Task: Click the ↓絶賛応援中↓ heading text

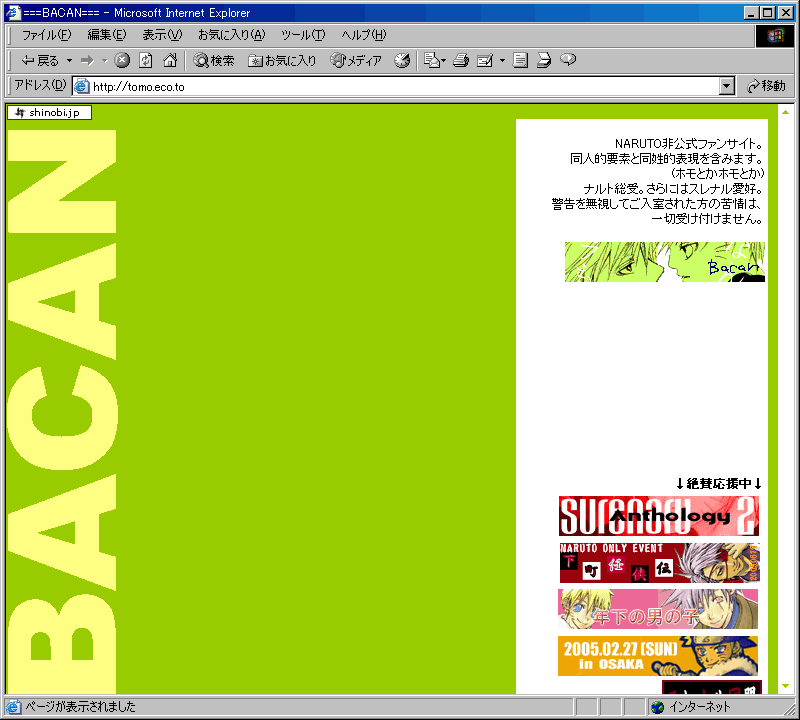Action: [719, 483]
